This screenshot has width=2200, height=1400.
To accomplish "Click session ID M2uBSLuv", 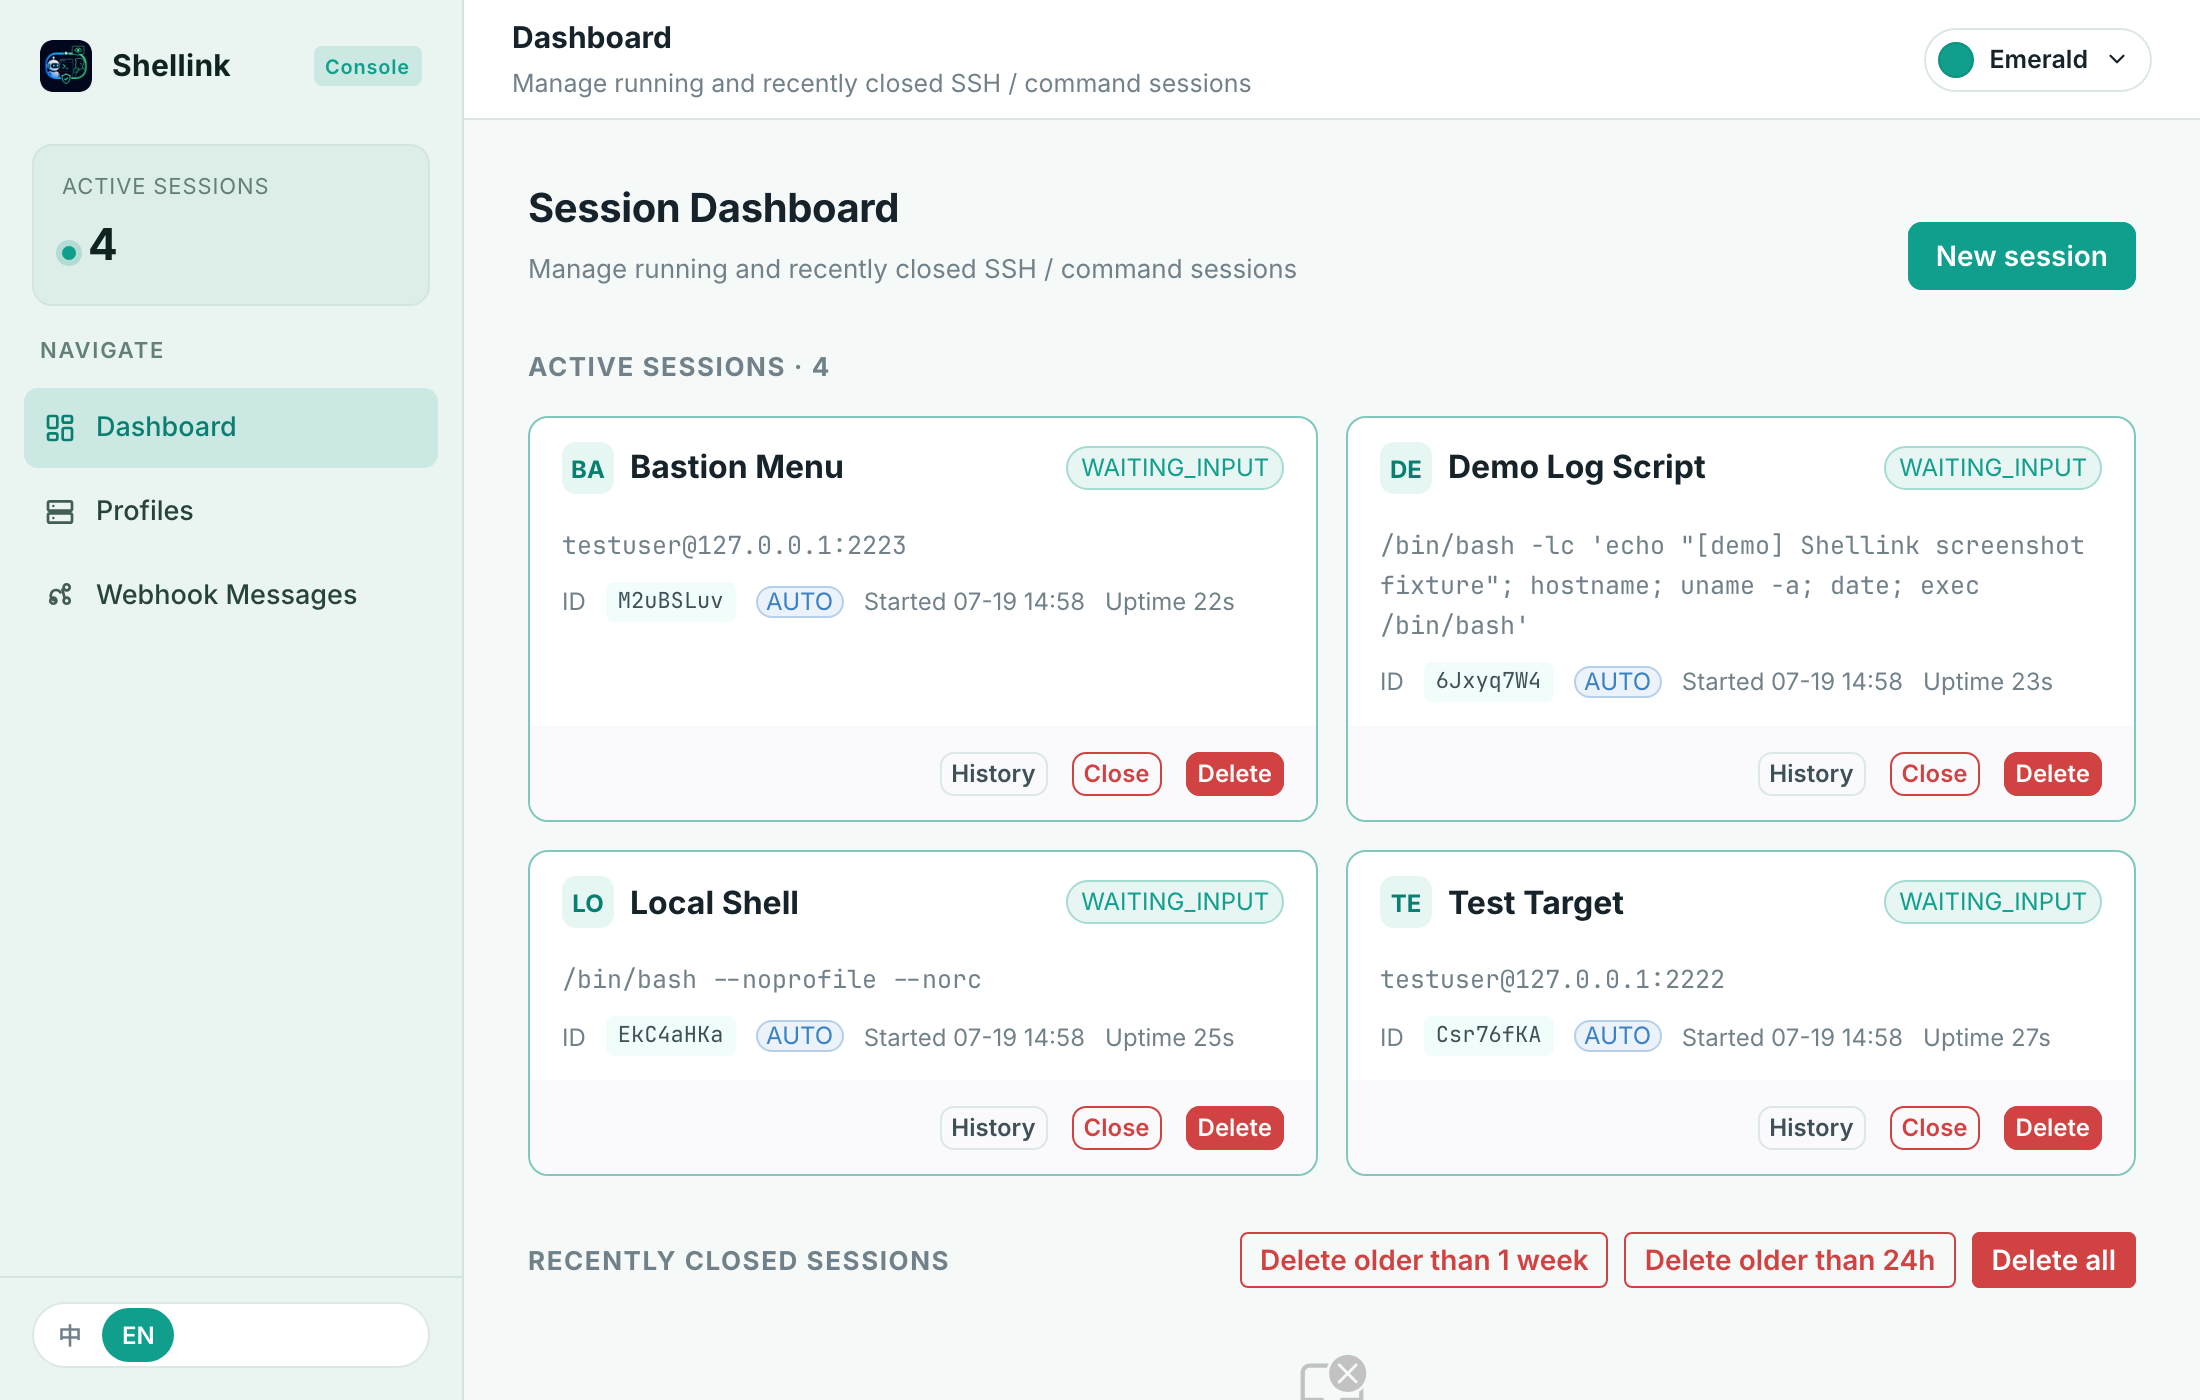I will 670,601.
